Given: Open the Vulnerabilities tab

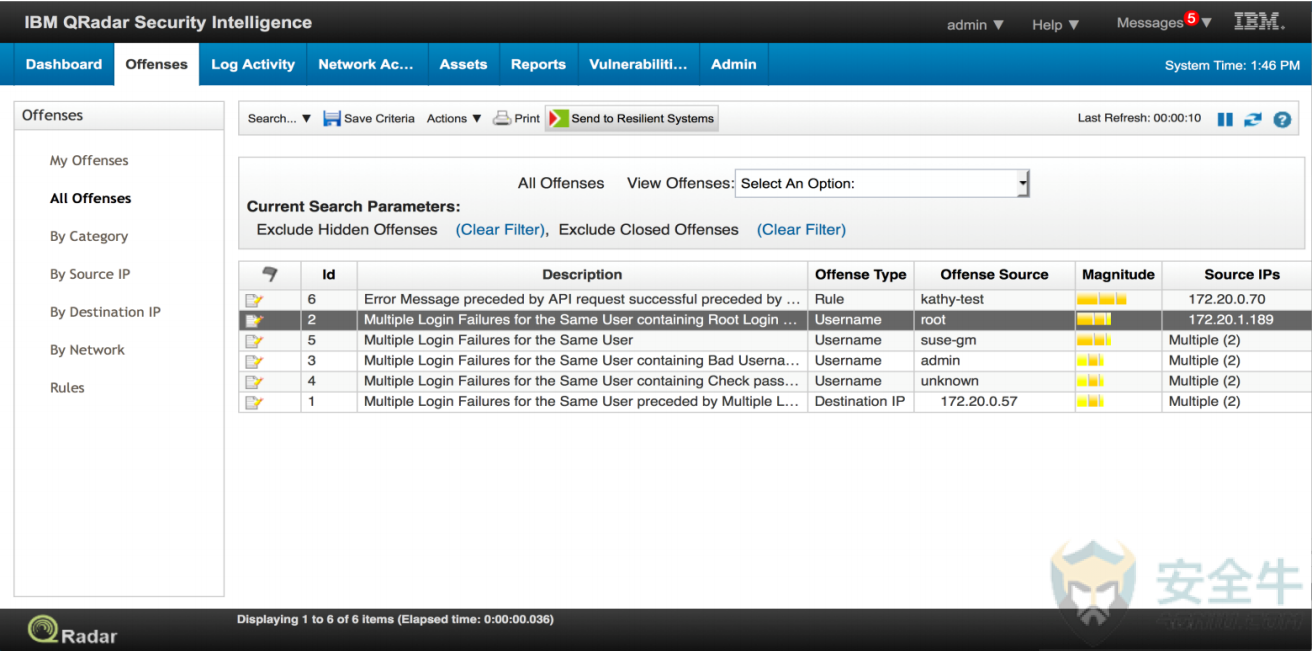Looking at the screenshot, I should click(x=638, y=64).
